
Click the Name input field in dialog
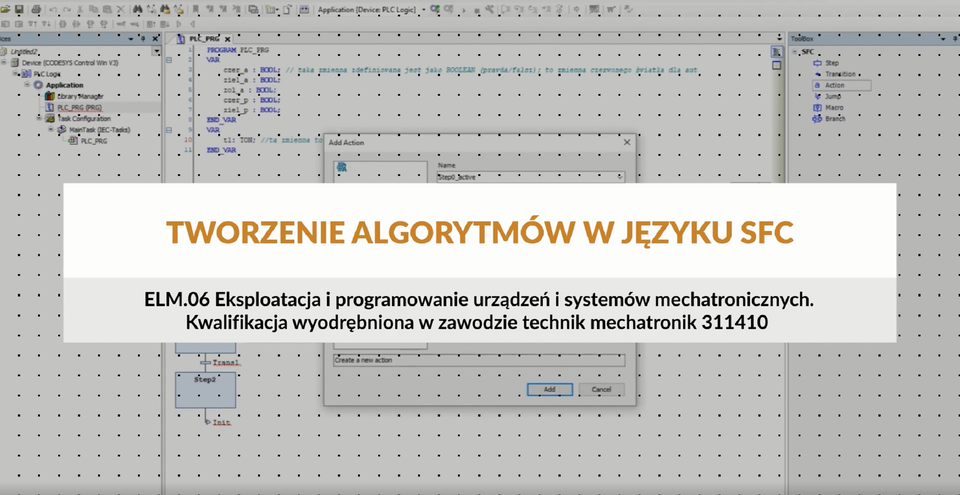click(x=530, y=176)
